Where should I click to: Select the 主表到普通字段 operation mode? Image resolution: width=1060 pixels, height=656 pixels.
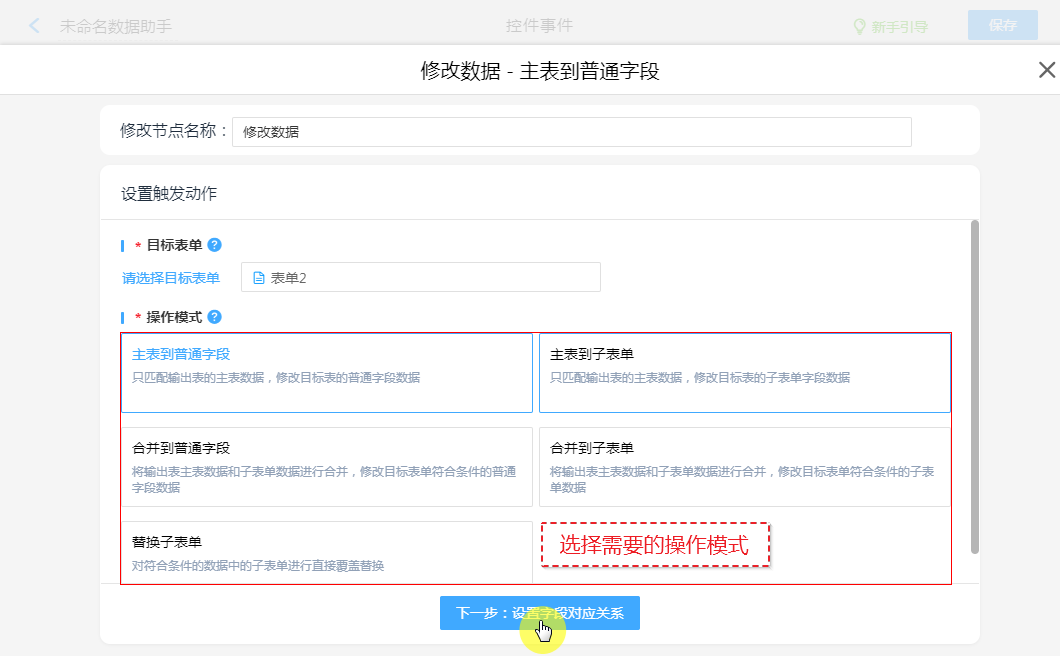click(x=326, y=372)
